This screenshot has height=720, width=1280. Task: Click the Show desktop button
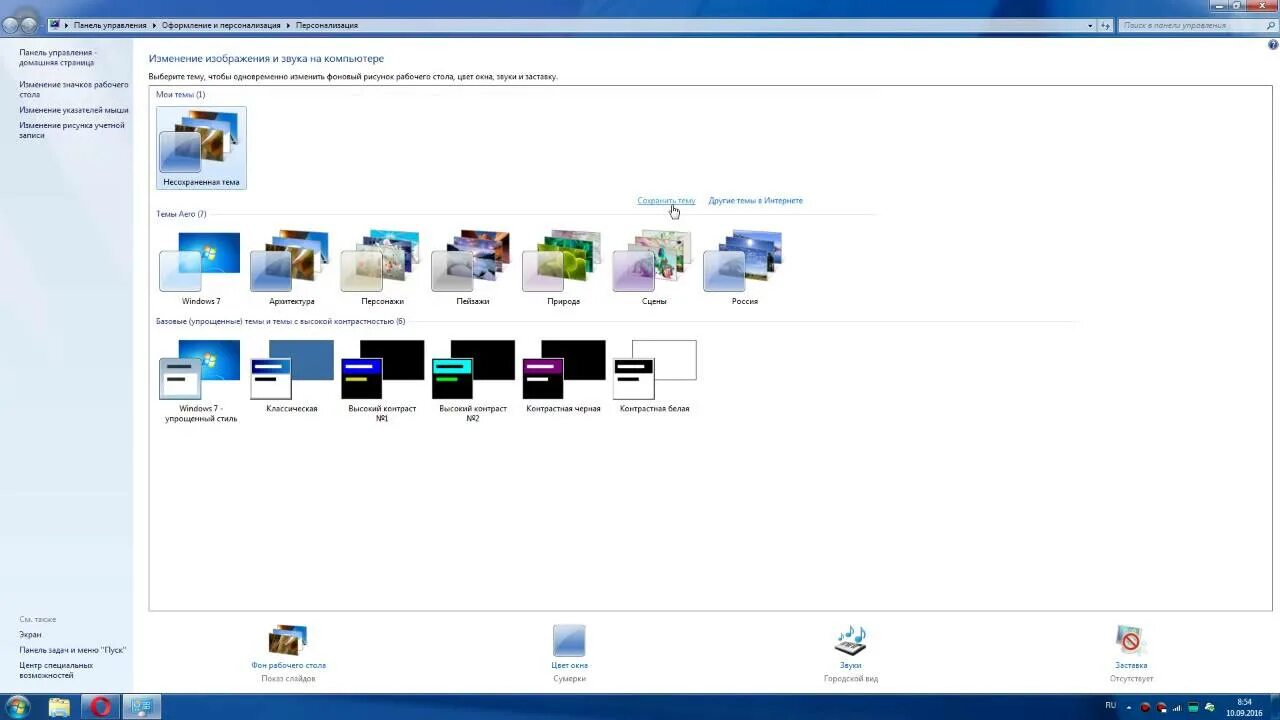click(1275, 707)
